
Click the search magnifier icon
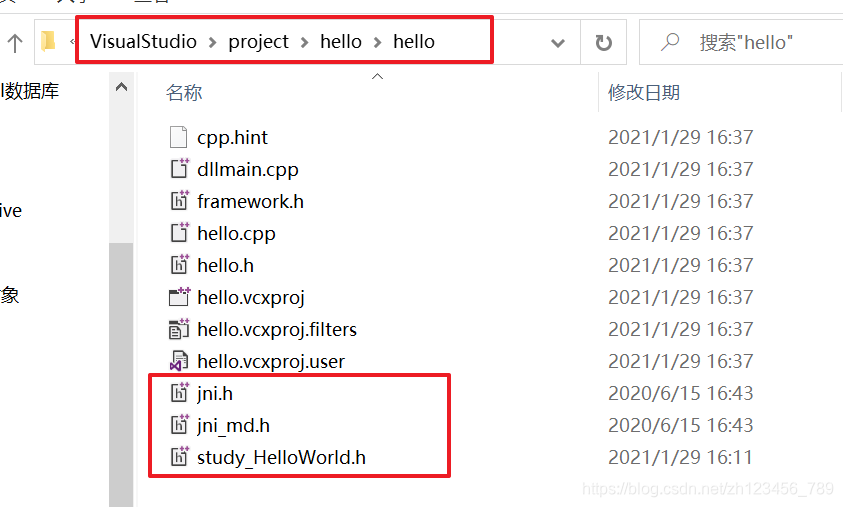[670, 41]
